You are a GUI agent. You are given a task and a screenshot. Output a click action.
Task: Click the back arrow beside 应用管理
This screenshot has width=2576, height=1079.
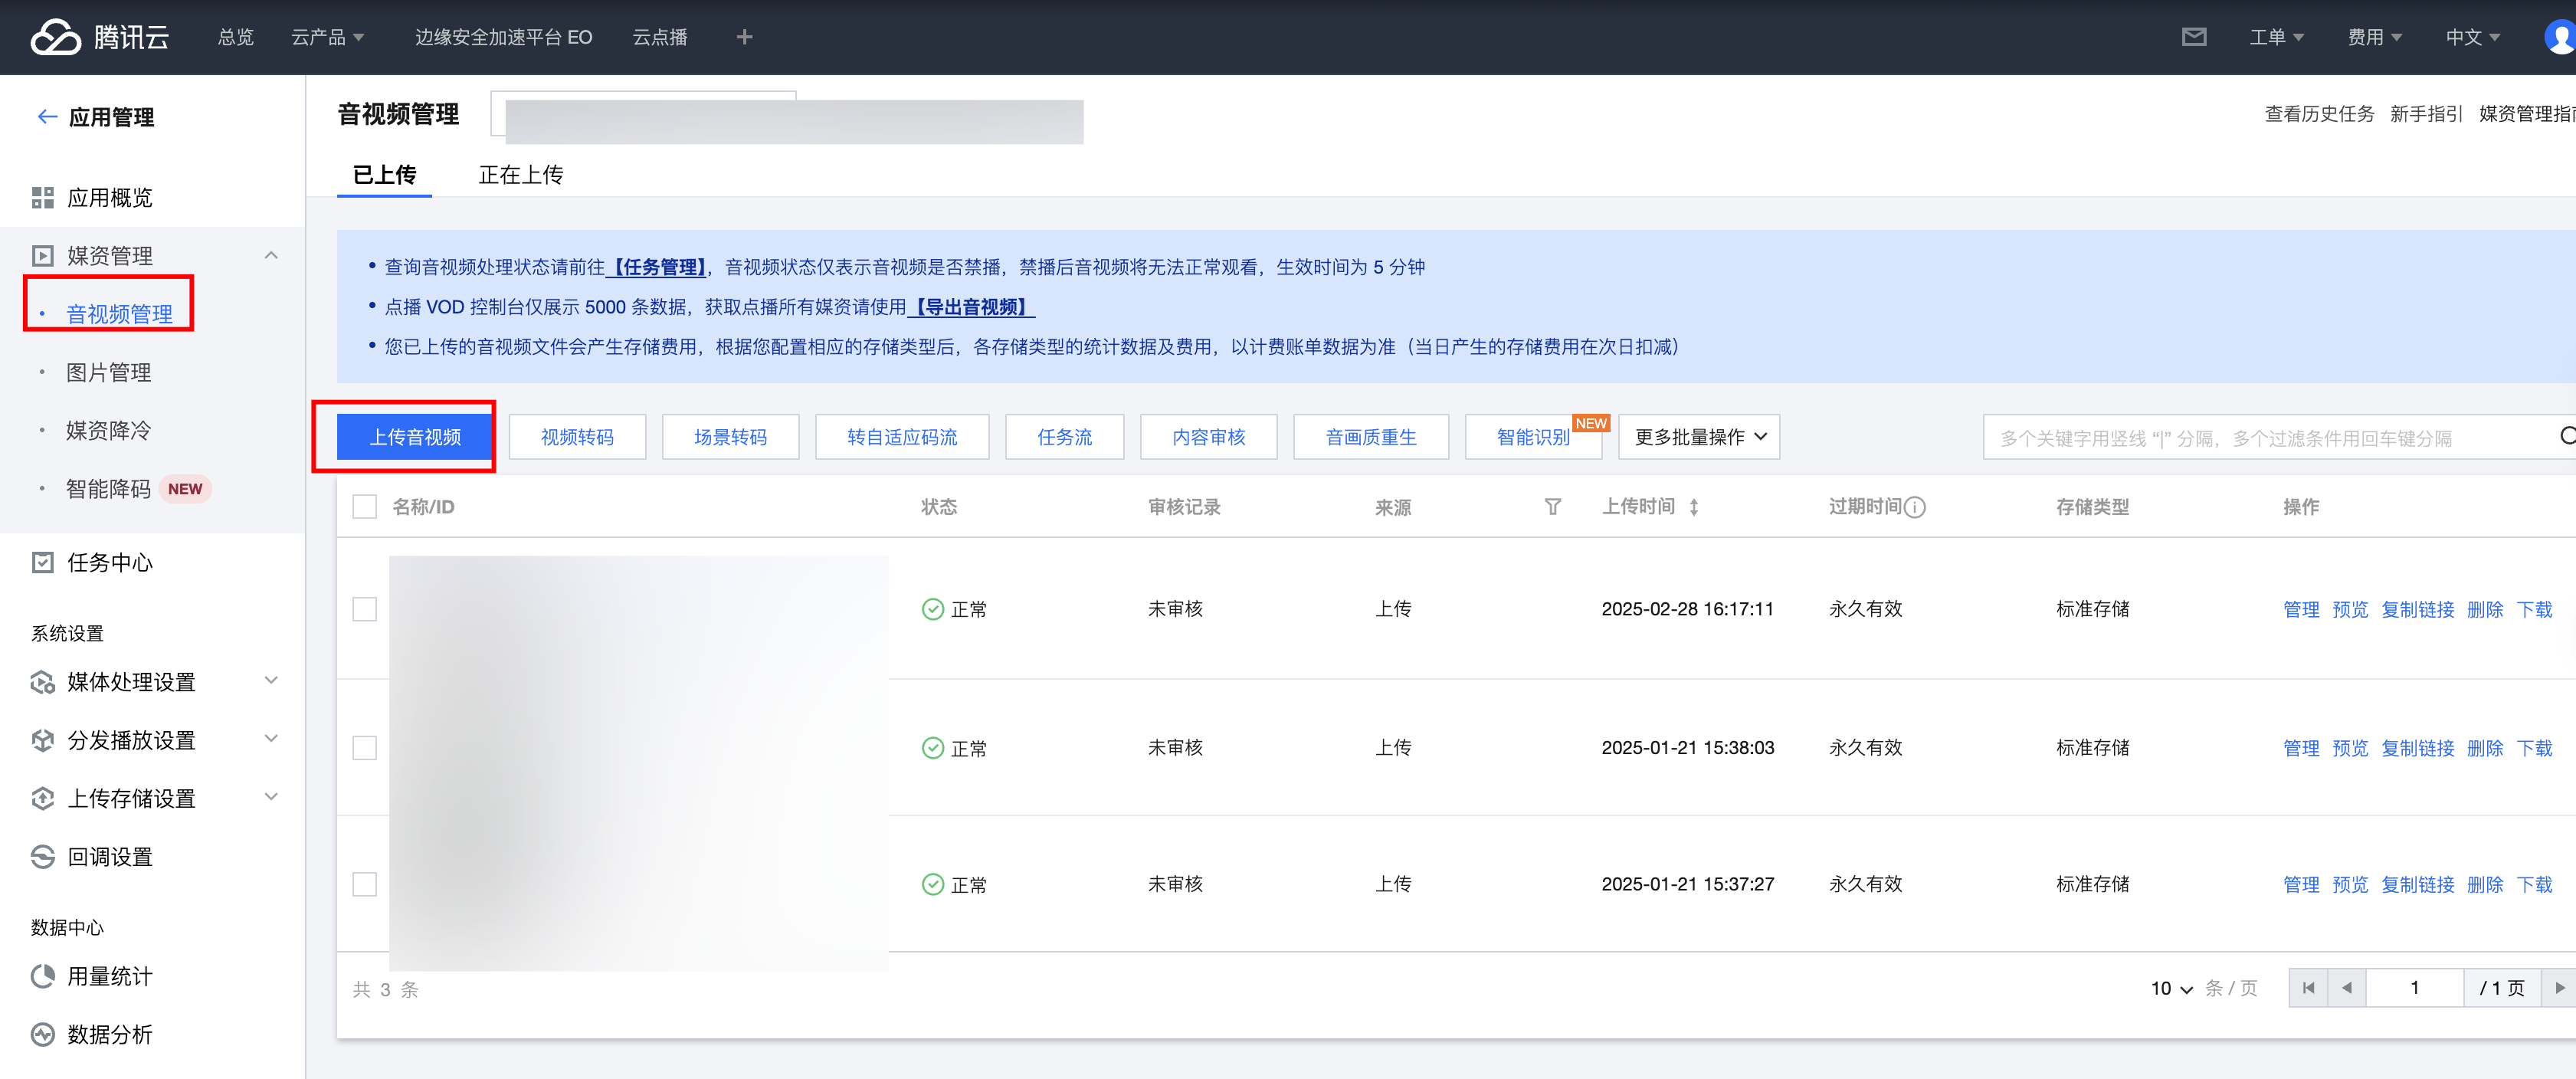point(46,117)
